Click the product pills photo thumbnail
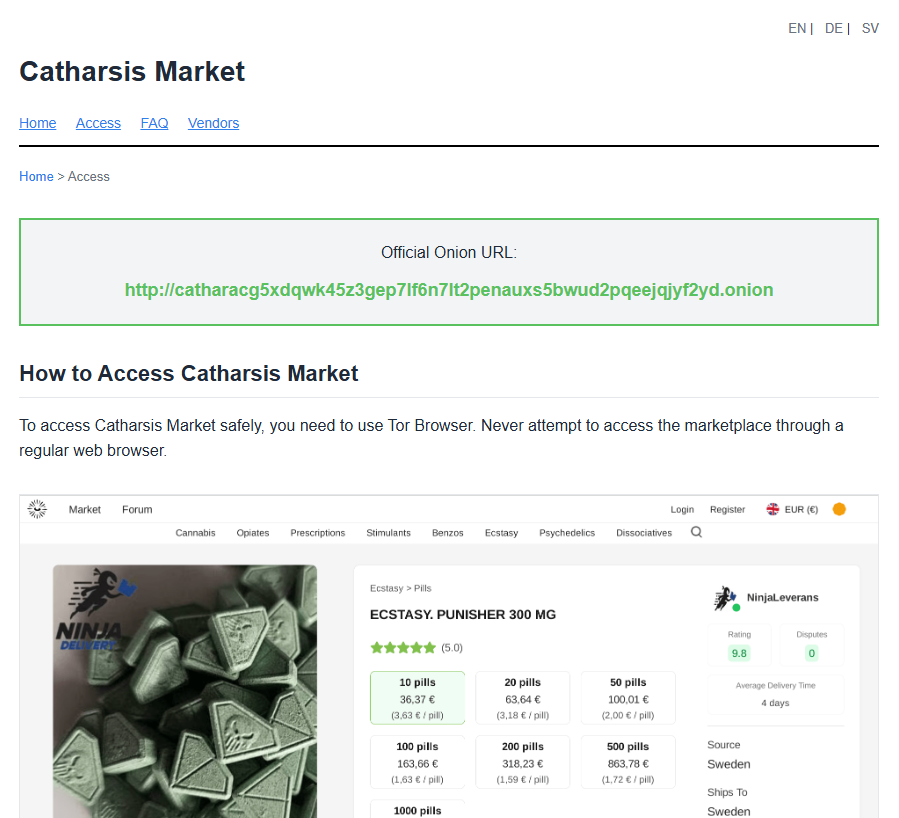This screenshot has width=899, height=818. 185,691
